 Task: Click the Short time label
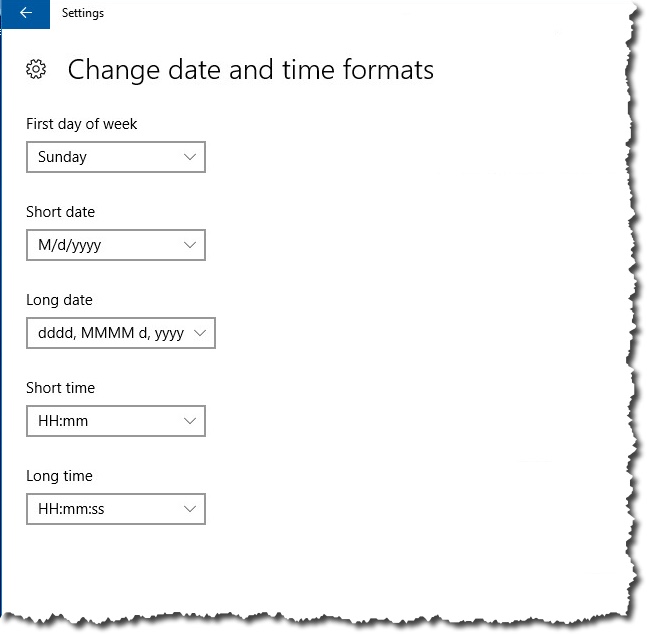point(60,388)
